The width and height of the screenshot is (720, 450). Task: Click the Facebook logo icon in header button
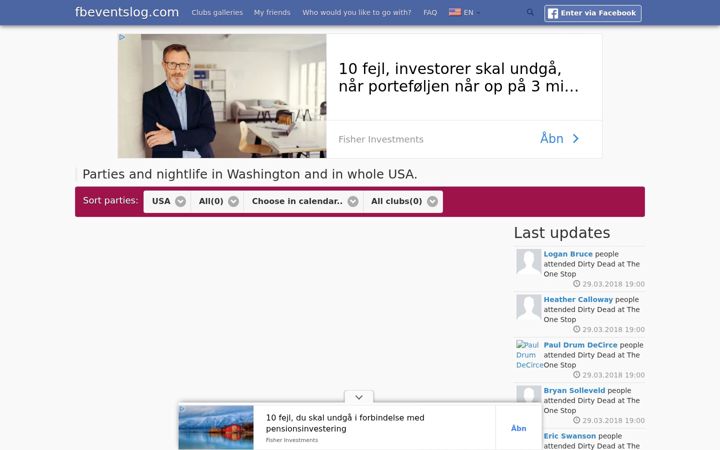553,13
